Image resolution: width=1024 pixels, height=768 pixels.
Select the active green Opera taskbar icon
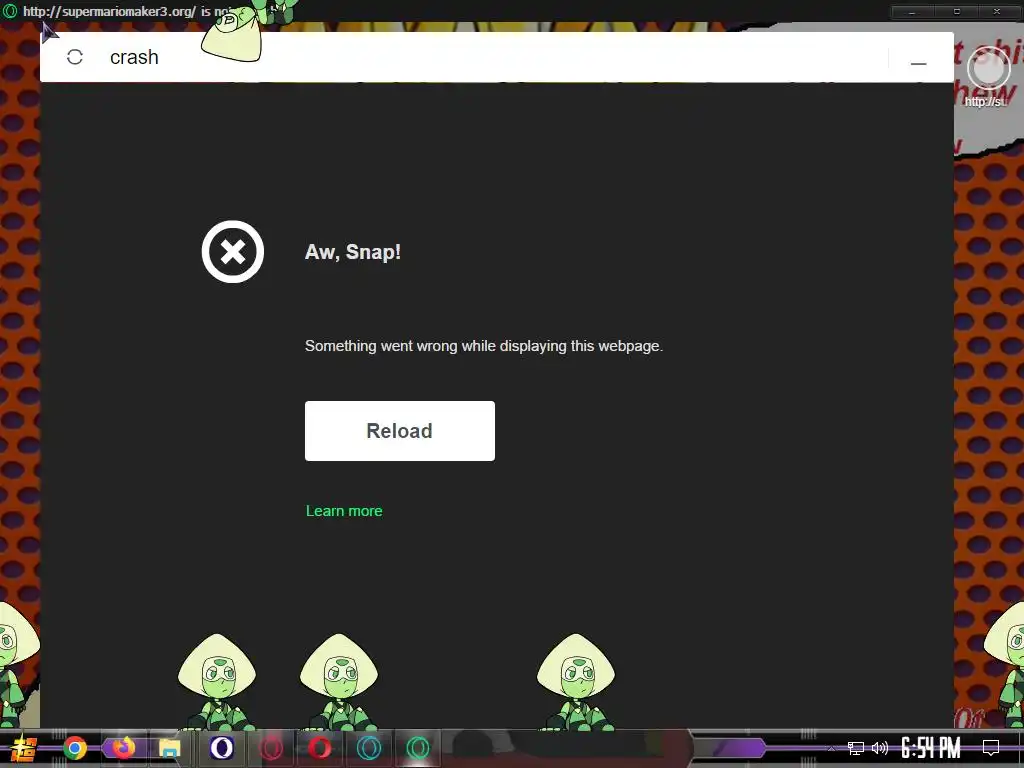point(418,748)
